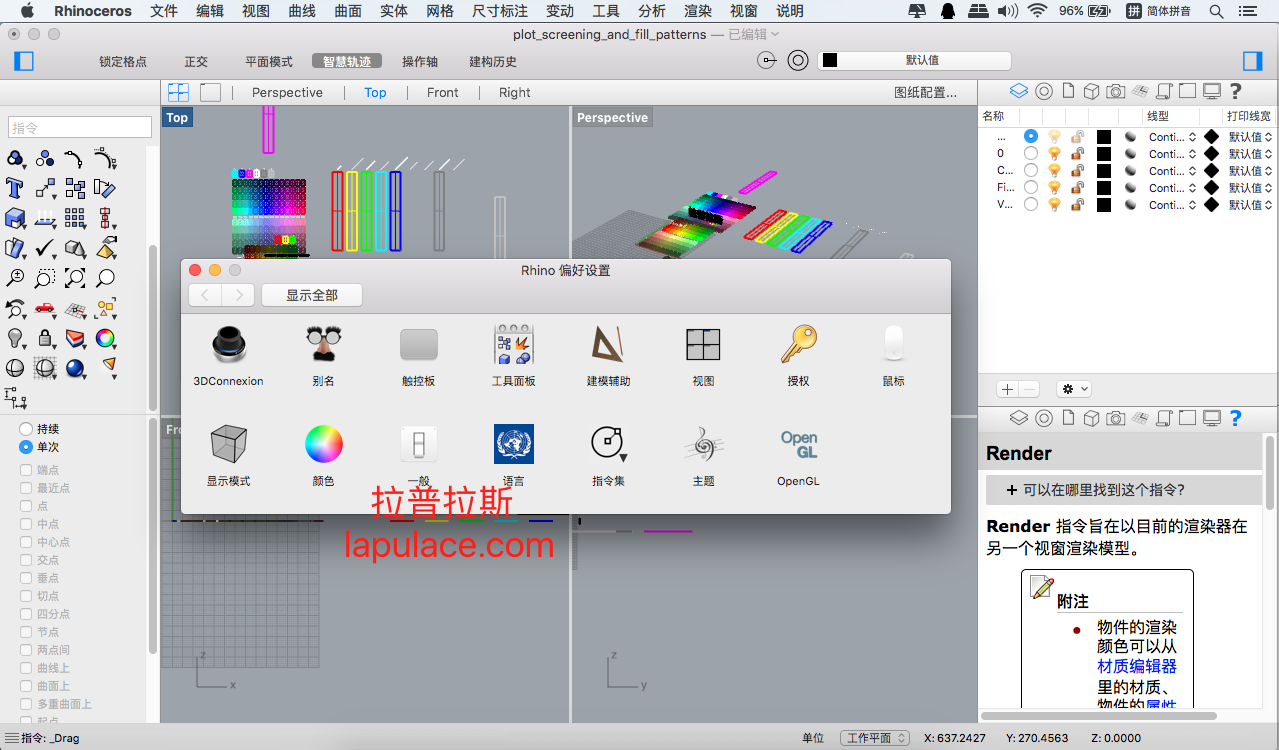
Task: Open the 尺寸标注 menu
Action: tap(500, 11)
